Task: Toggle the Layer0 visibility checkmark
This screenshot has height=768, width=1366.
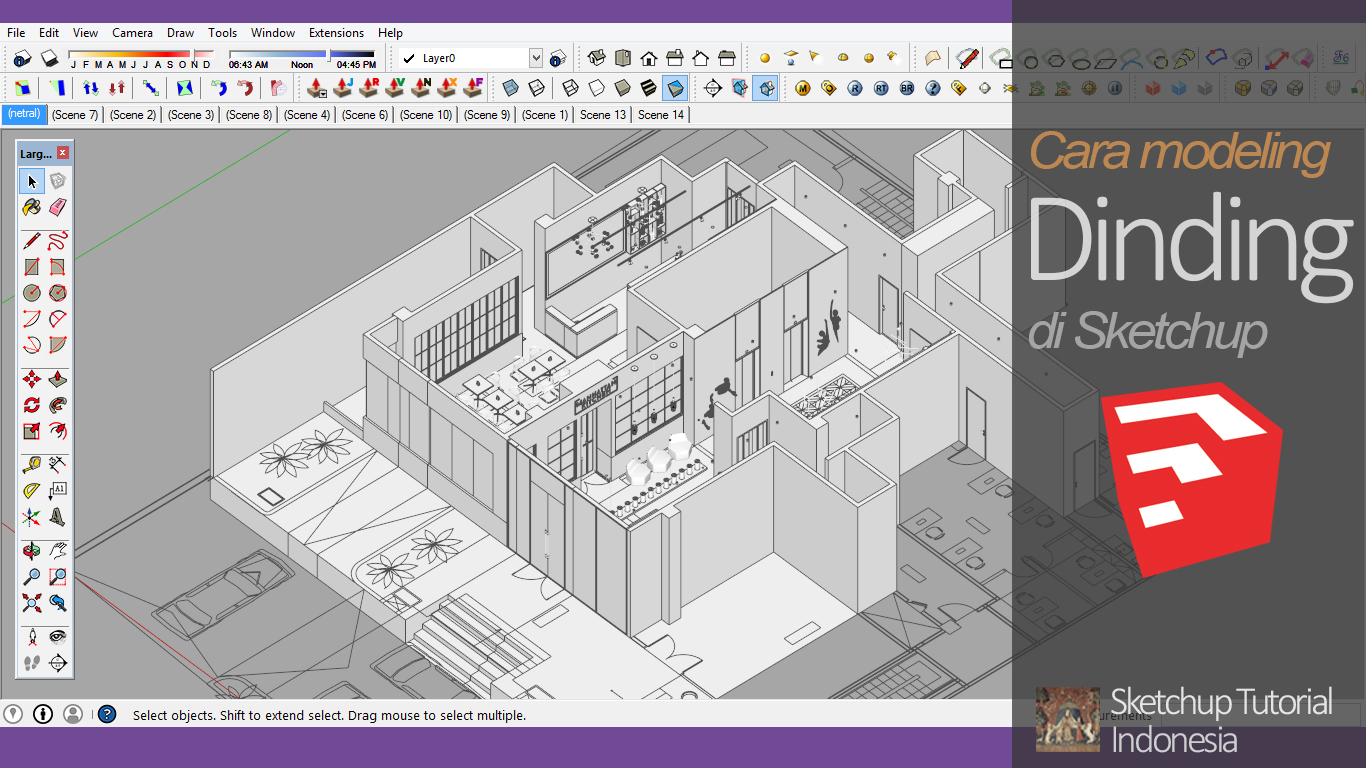Action: click(x=408, y=57)
